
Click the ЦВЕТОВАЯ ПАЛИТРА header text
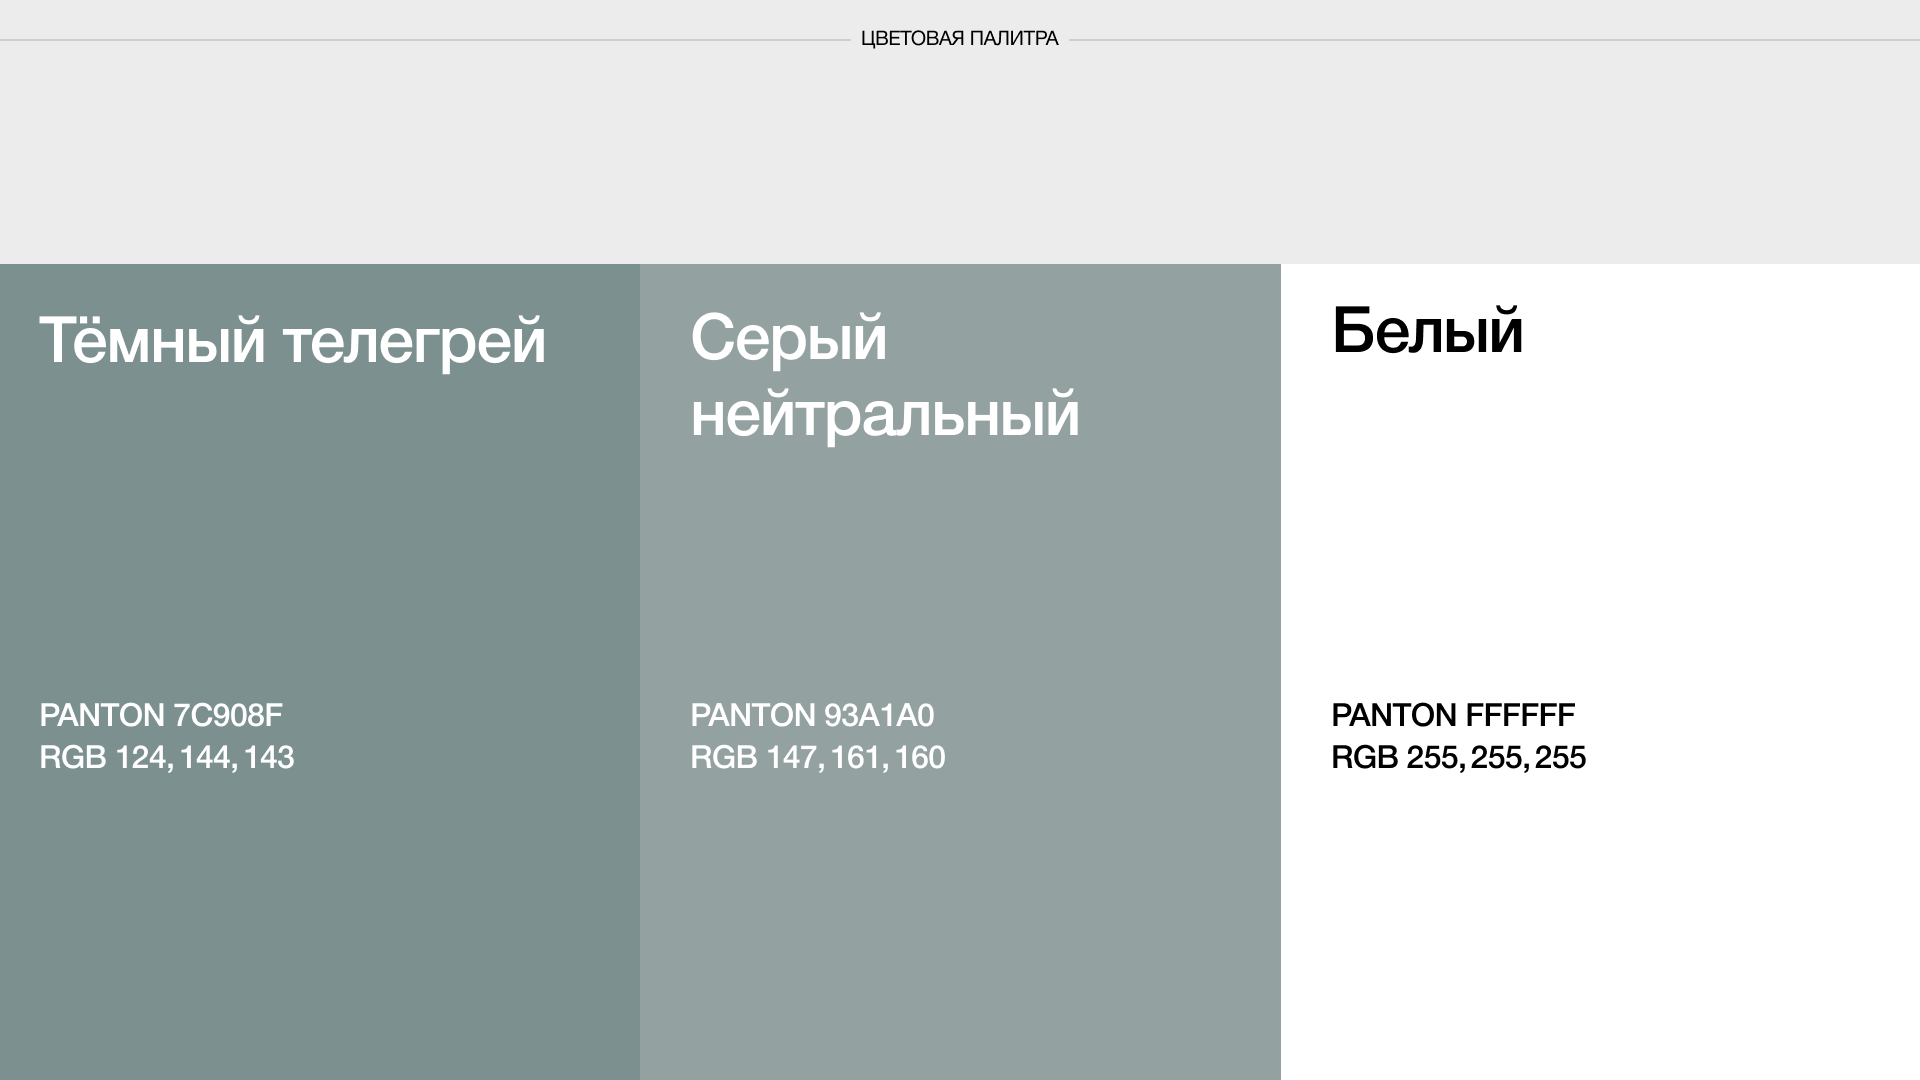[959, 39]
